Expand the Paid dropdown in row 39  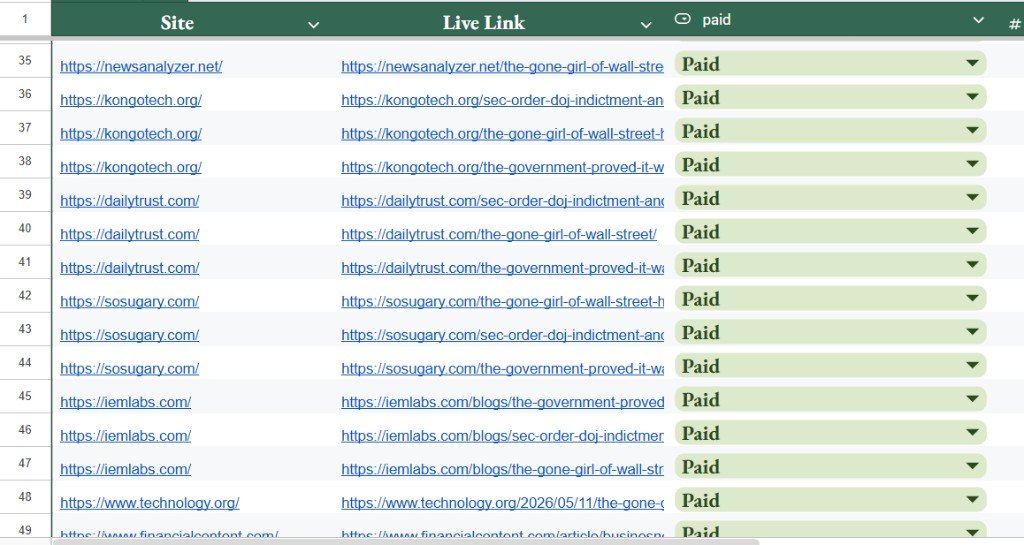click(972, 197)
